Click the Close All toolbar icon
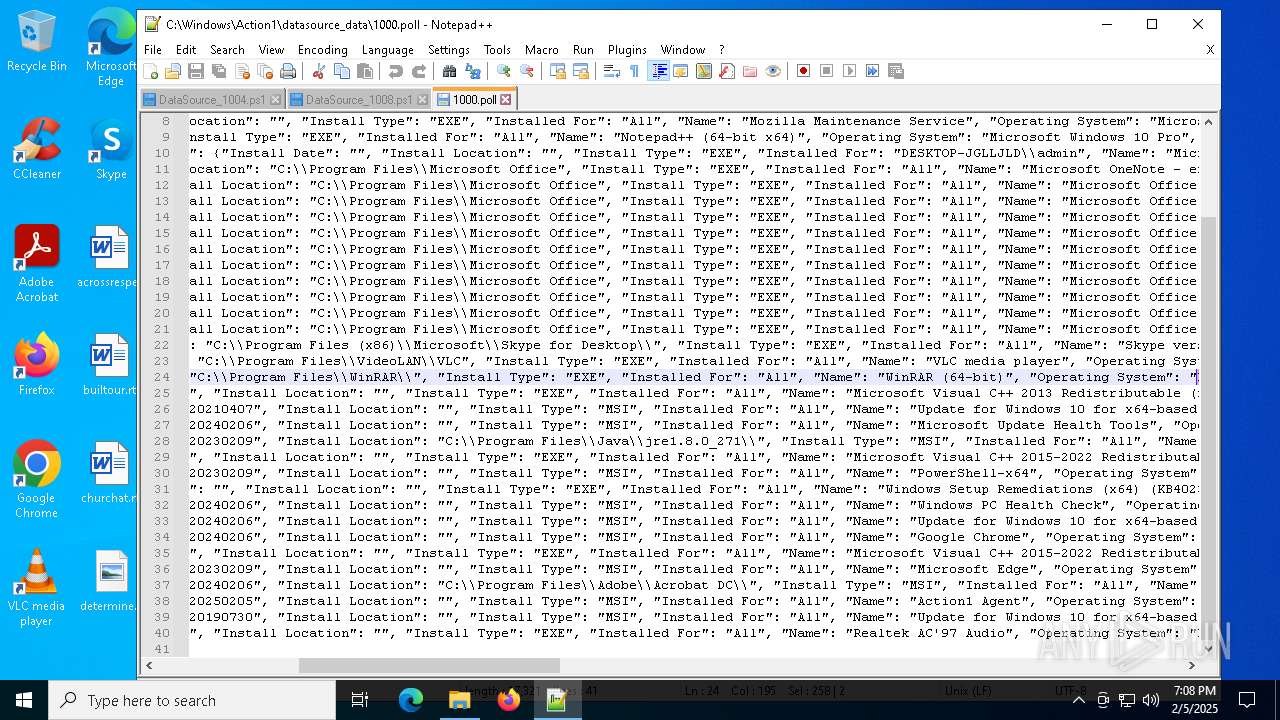Viewport: 1280px width, 720px height. (265, 71)
